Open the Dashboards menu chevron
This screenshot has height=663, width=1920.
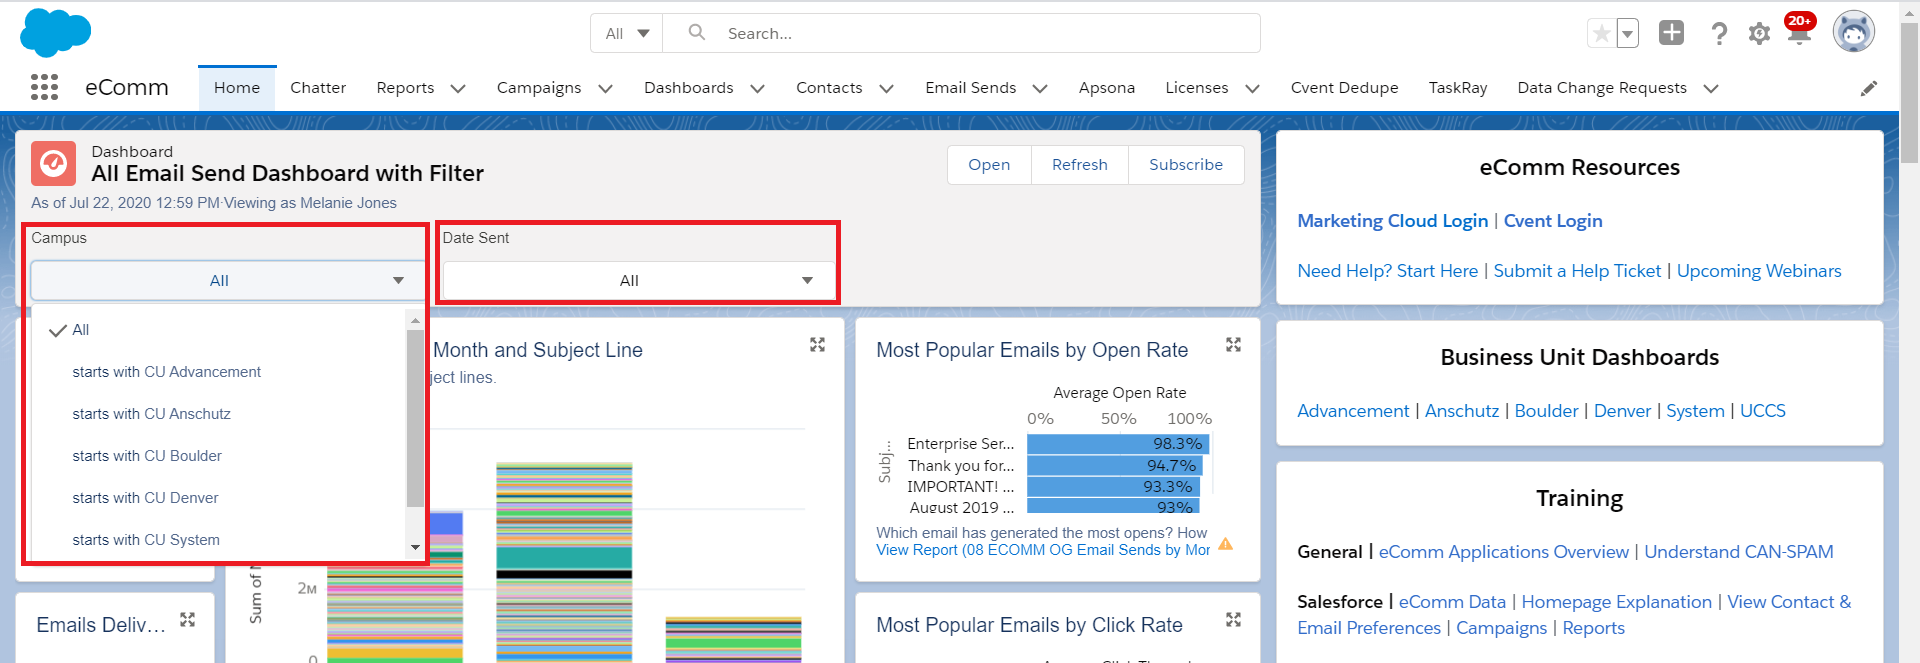(x=757, y=89)
